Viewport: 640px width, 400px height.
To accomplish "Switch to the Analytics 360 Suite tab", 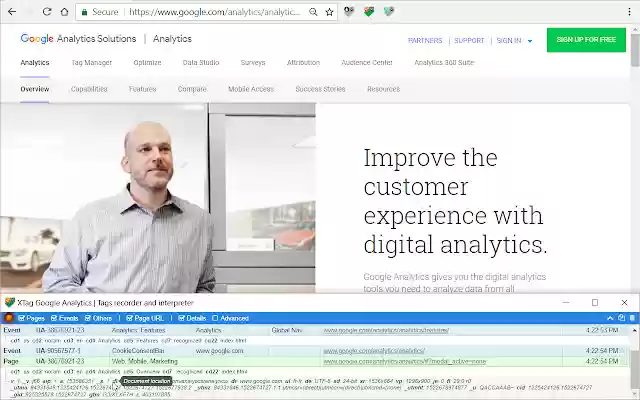I will click(444, 63).
